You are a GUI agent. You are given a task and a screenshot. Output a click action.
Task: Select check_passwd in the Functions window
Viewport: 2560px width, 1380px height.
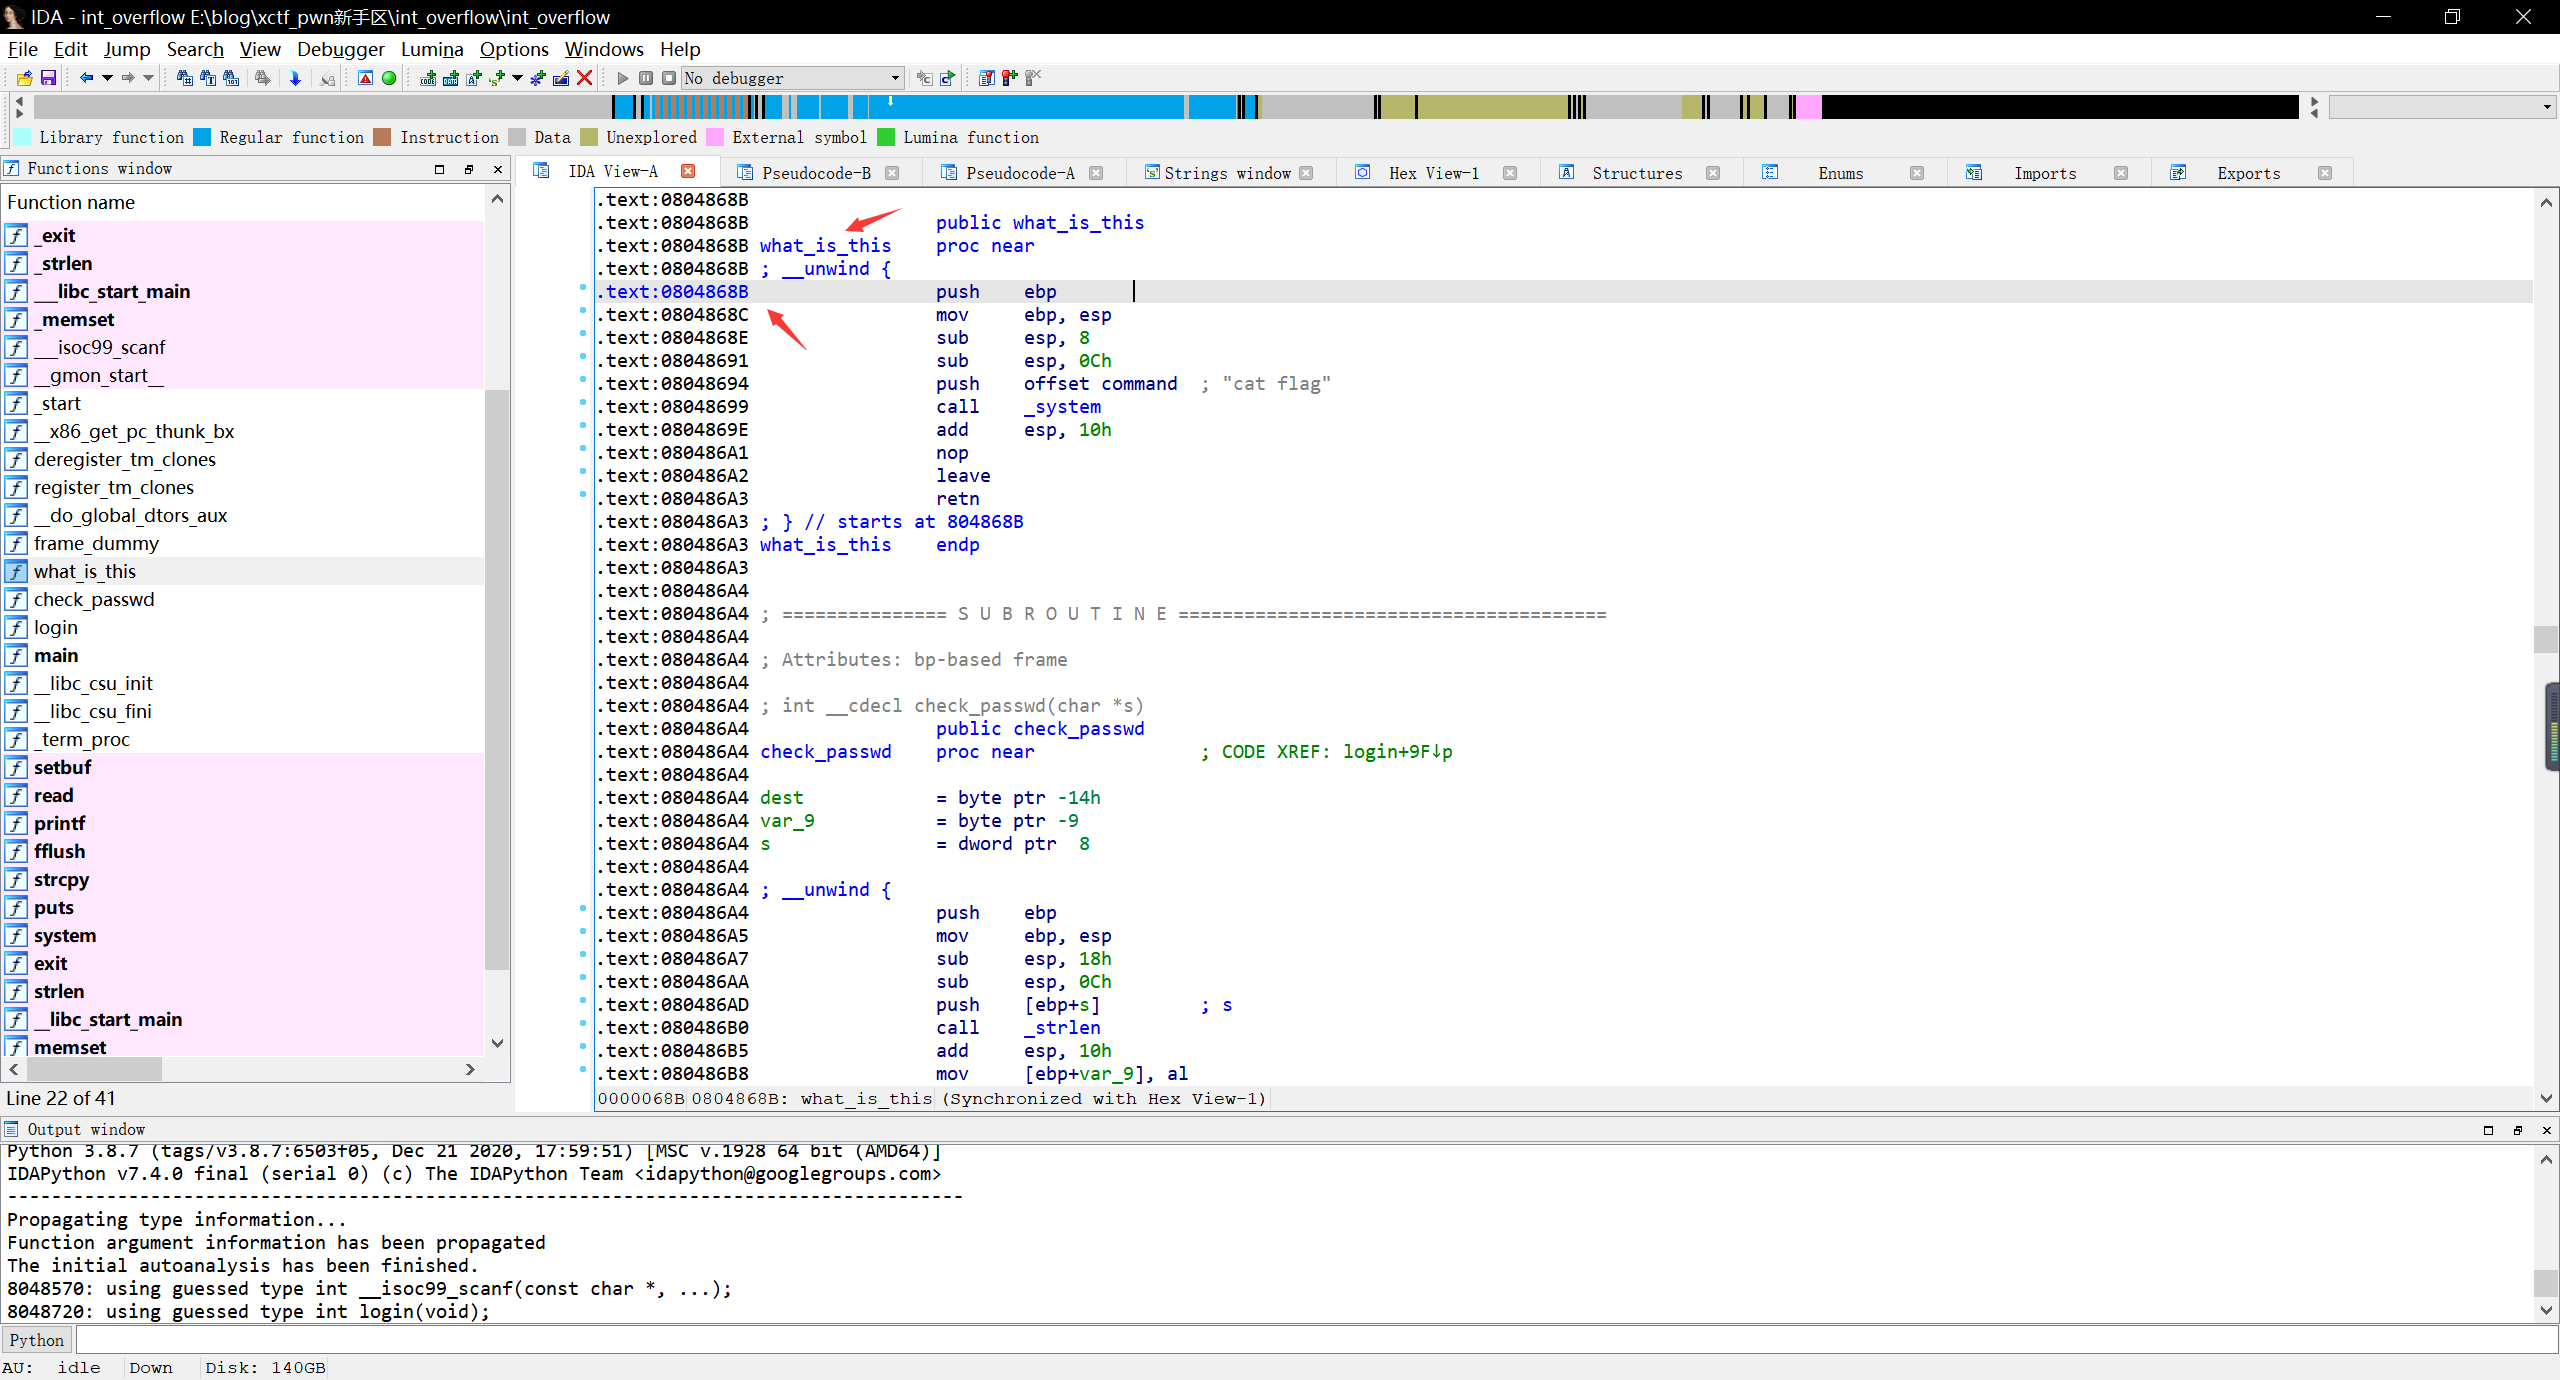pyautogui.click(x=94, y=599)
